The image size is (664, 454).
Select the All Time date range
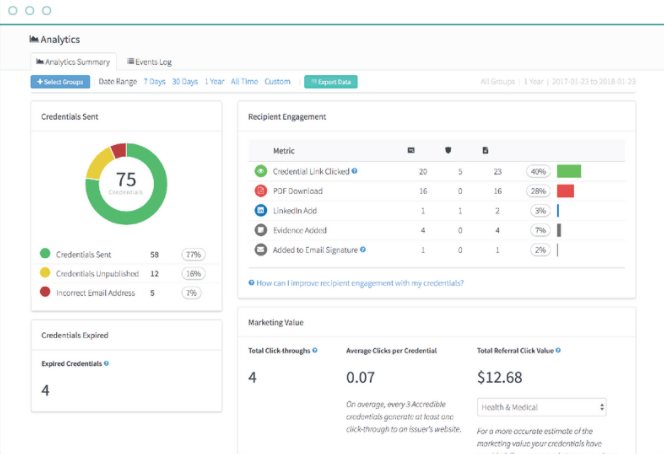244,82
